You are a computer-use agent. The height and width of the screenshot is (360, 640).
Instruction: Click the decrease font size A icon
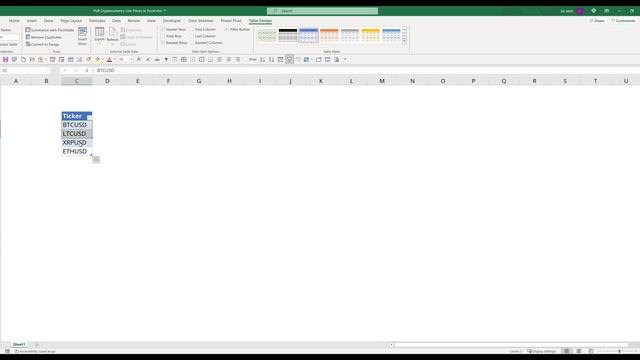point(148,60)
